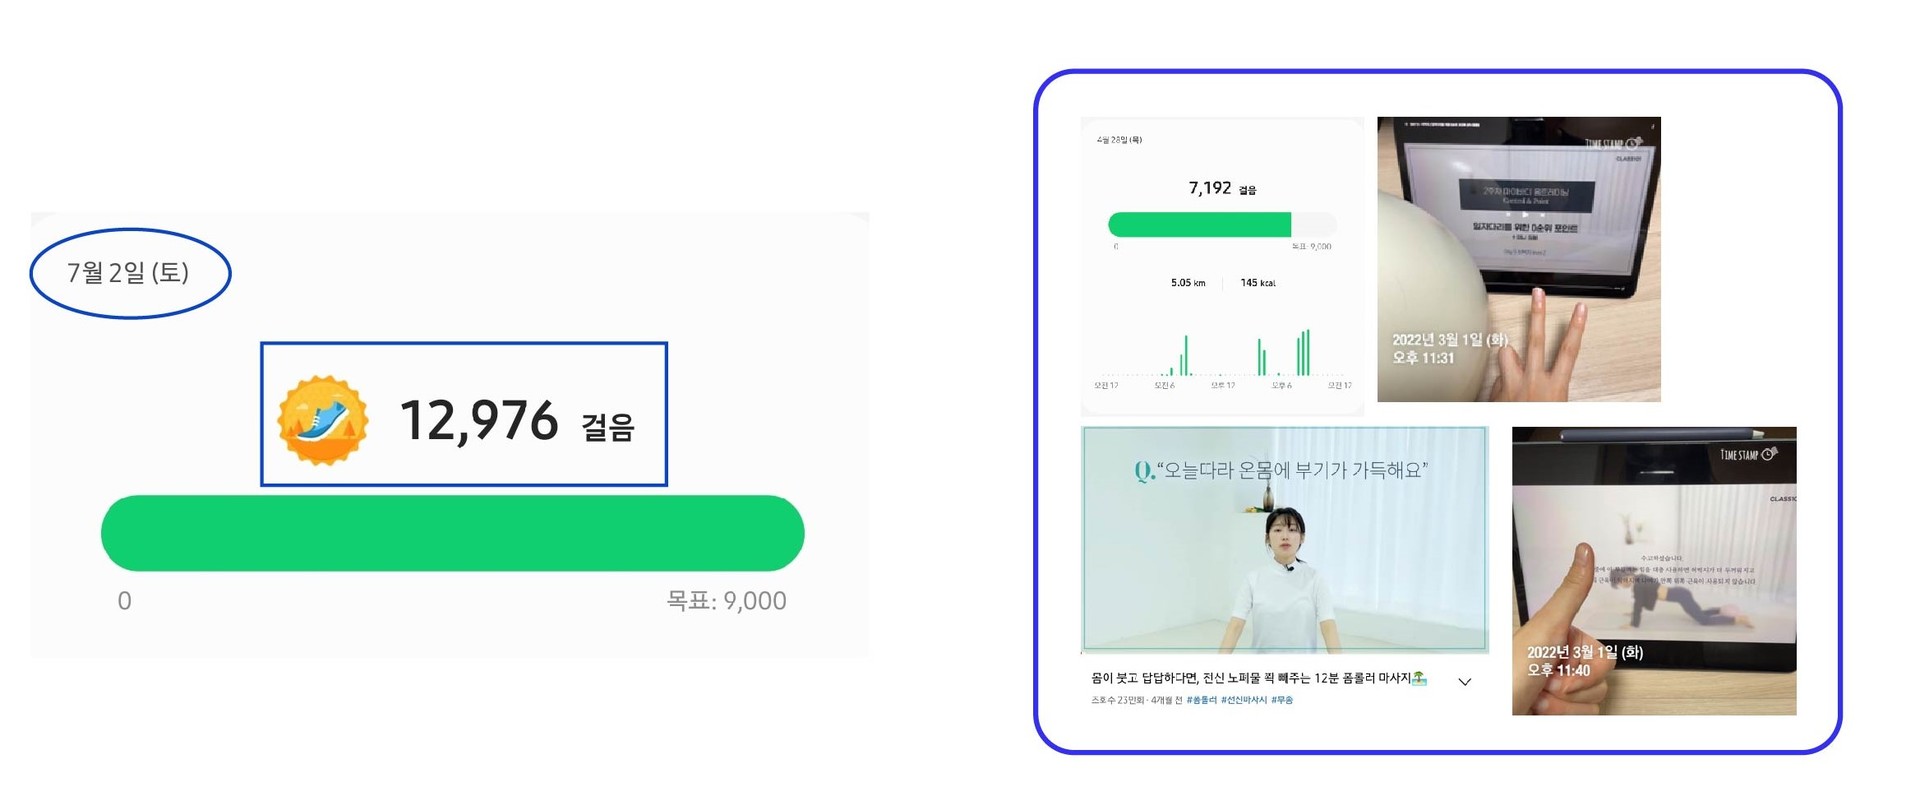Image resolution: width=1920 pixels, height=787 pixels.
Task: Click the 12,976 걸음 step count
Action: click(x=517, y=420)
